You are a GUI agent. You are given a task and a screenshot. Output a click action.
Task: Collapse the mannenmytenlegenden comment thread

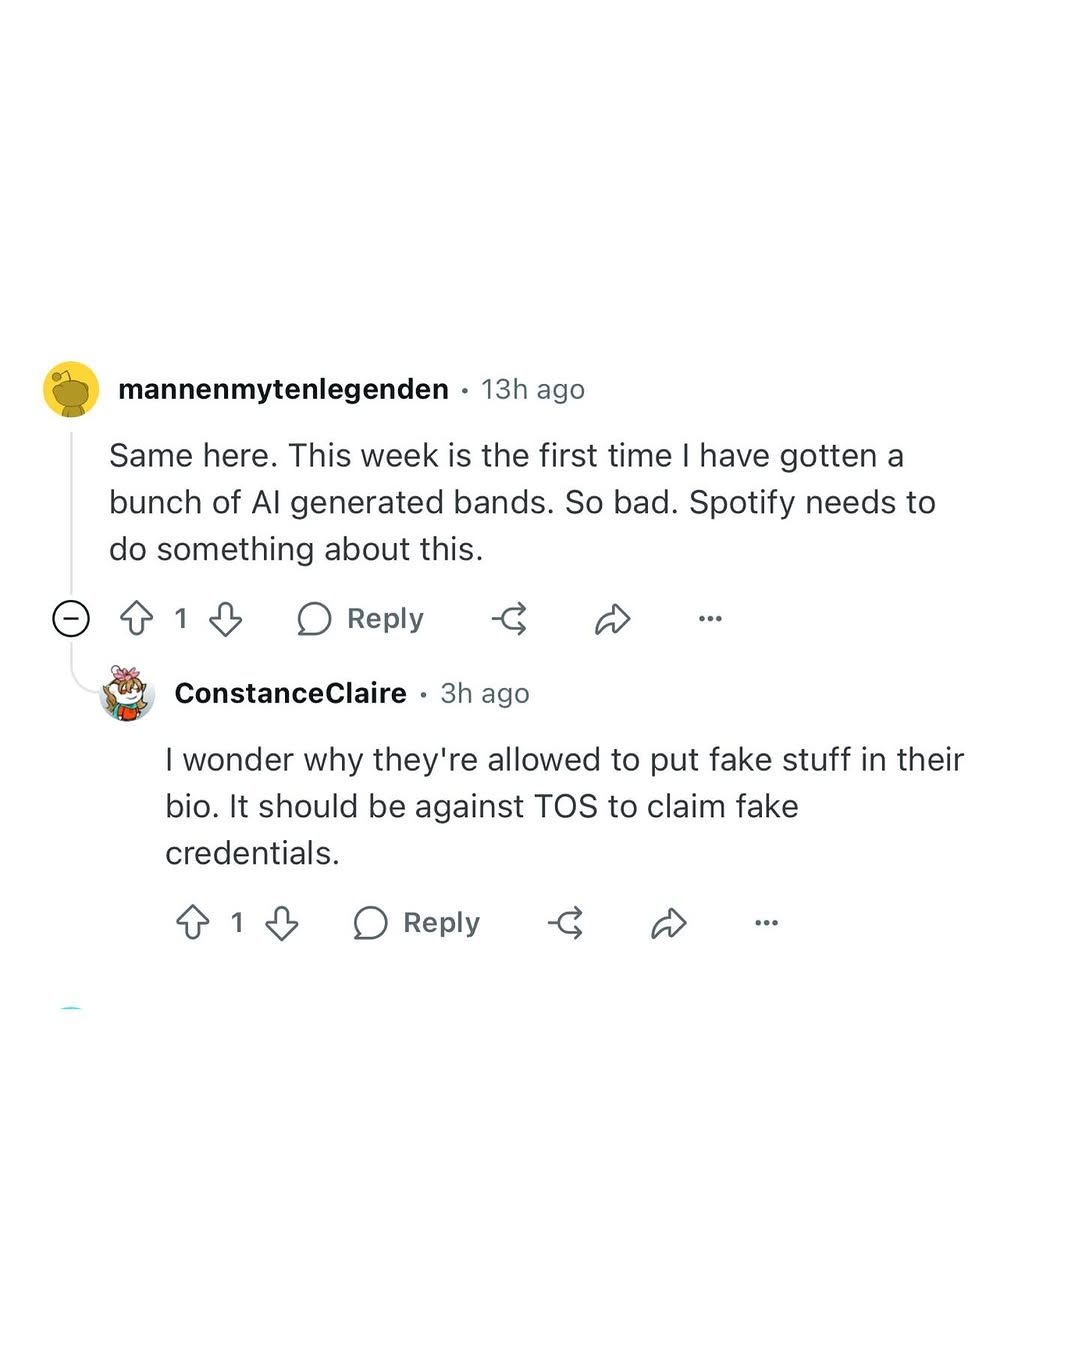click(x=71, y=619)
